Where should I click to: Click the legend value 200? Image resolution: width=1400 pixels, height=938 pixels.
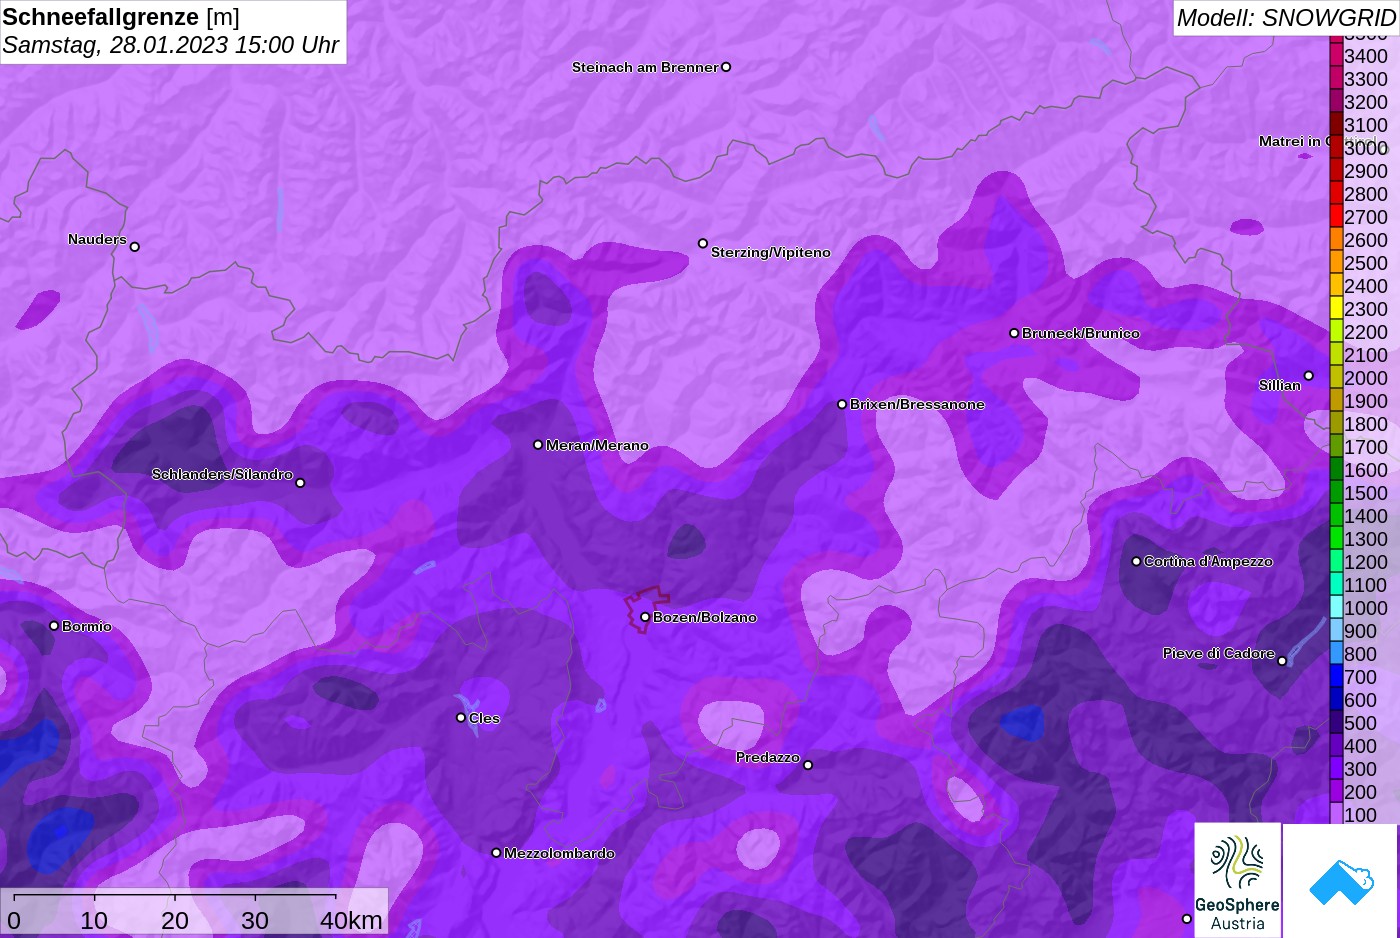click(1361, 792)
